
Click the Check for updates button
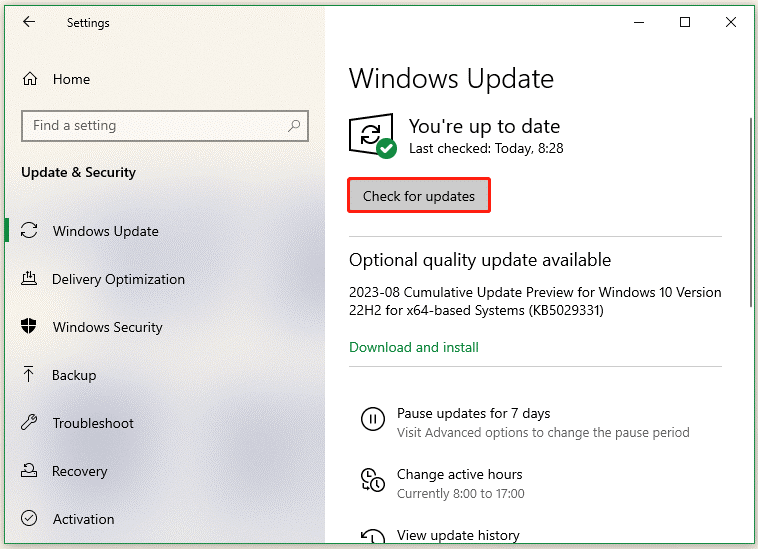(x=419, y=196)
